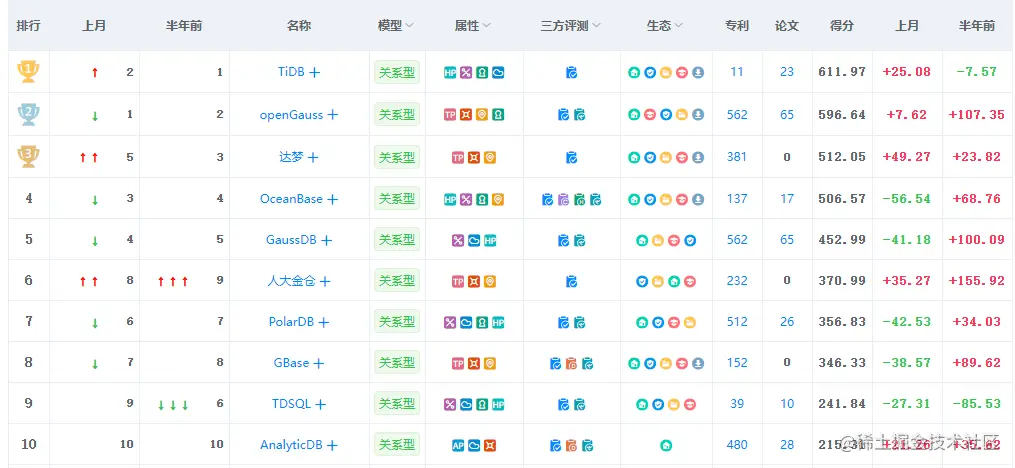Viewport: 1015px width, 468px height.
Task: Click the green keyhole icon in openGauss row
Action: coord(498,115)
